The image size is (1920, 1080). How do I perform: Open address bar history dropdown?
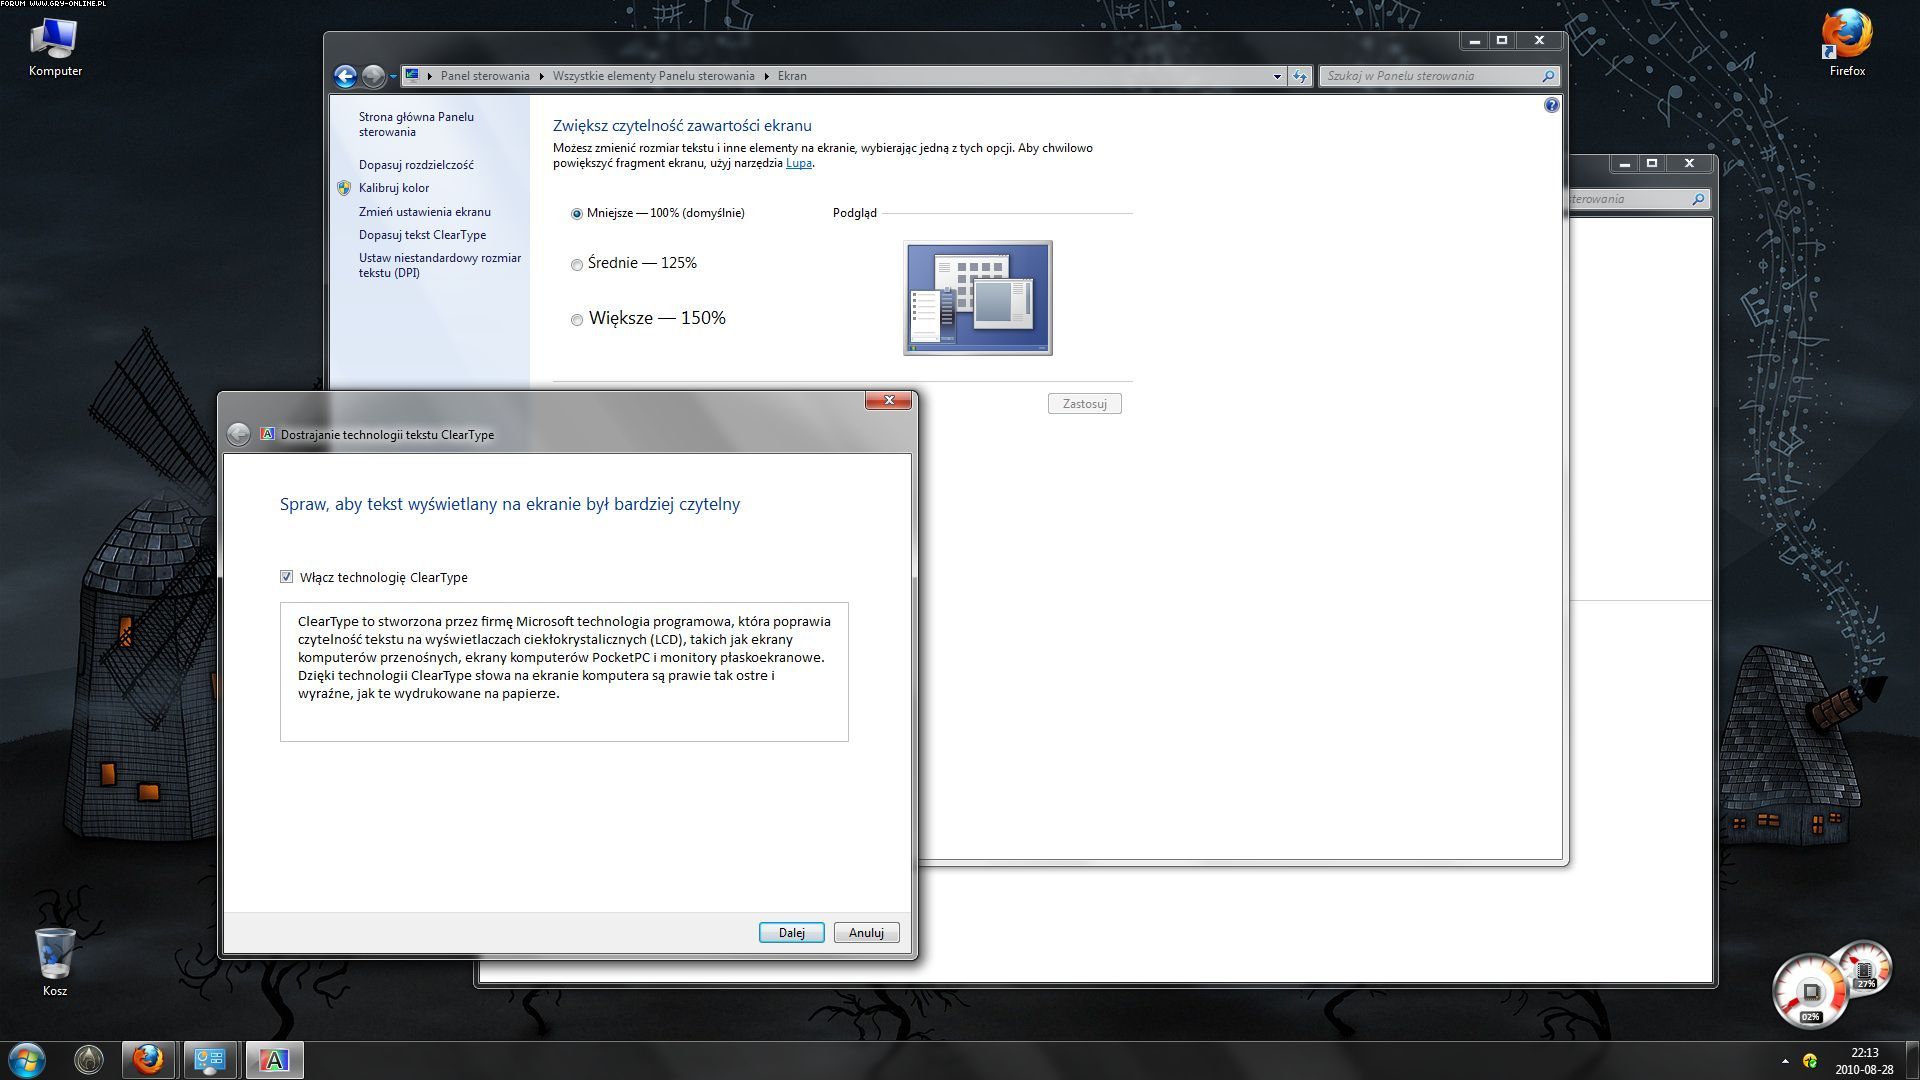click(1277, 76)
